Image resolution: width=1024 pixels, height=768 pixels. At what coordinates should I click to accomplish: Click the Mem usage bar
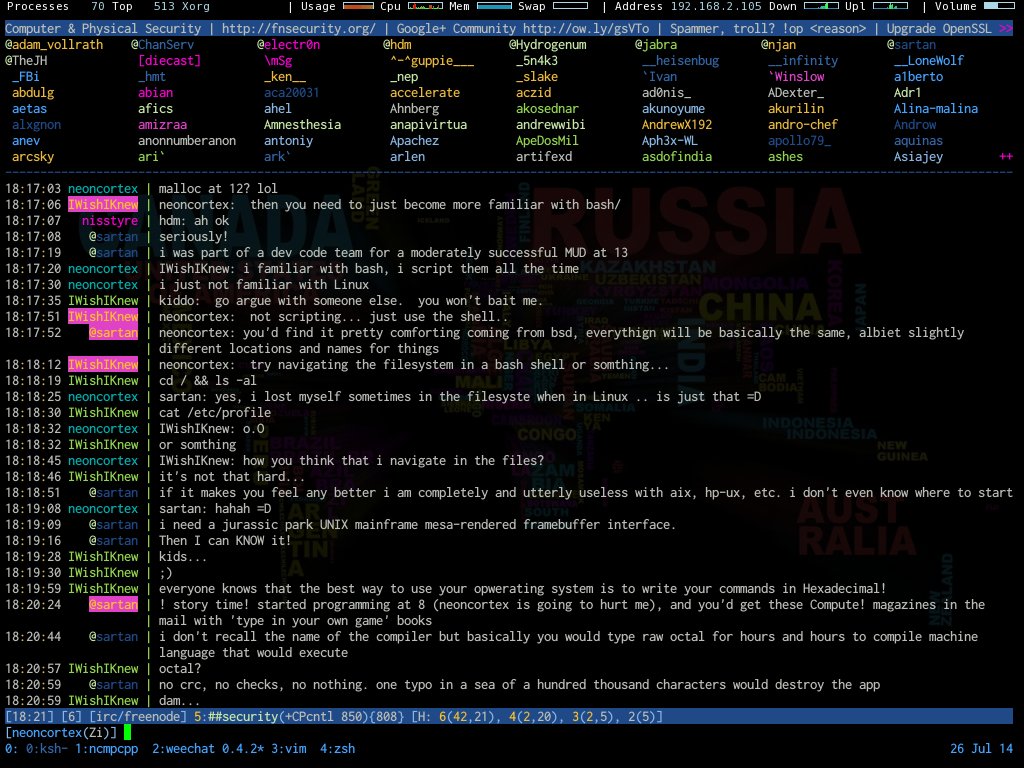(x=494, y=6)
